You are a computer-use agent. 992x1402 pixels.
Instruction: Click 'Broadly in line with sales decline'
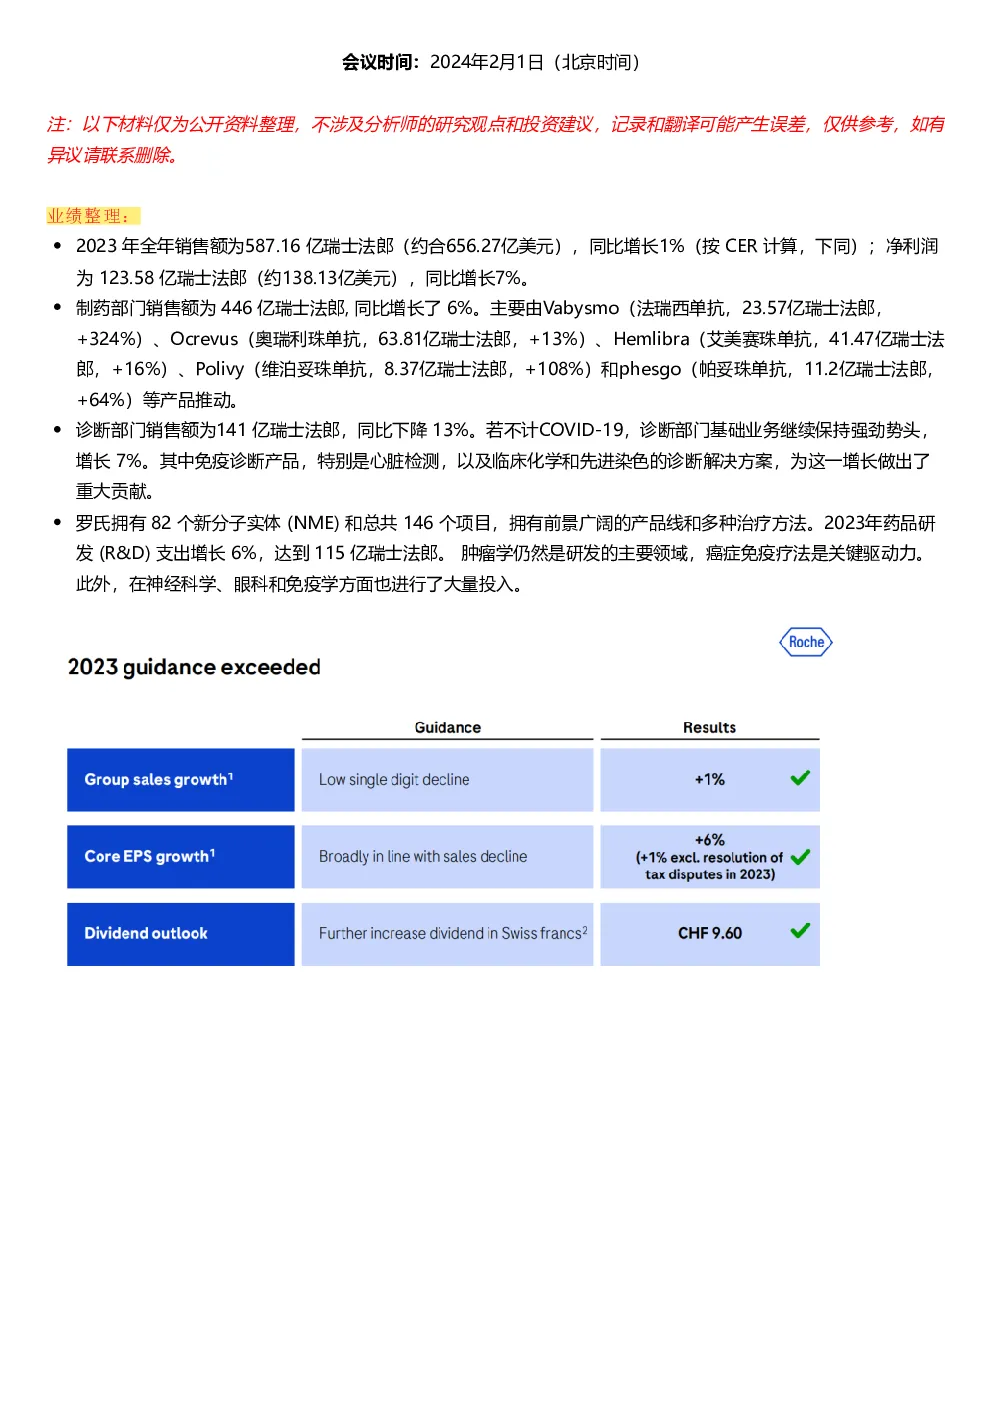pos(423,856)
